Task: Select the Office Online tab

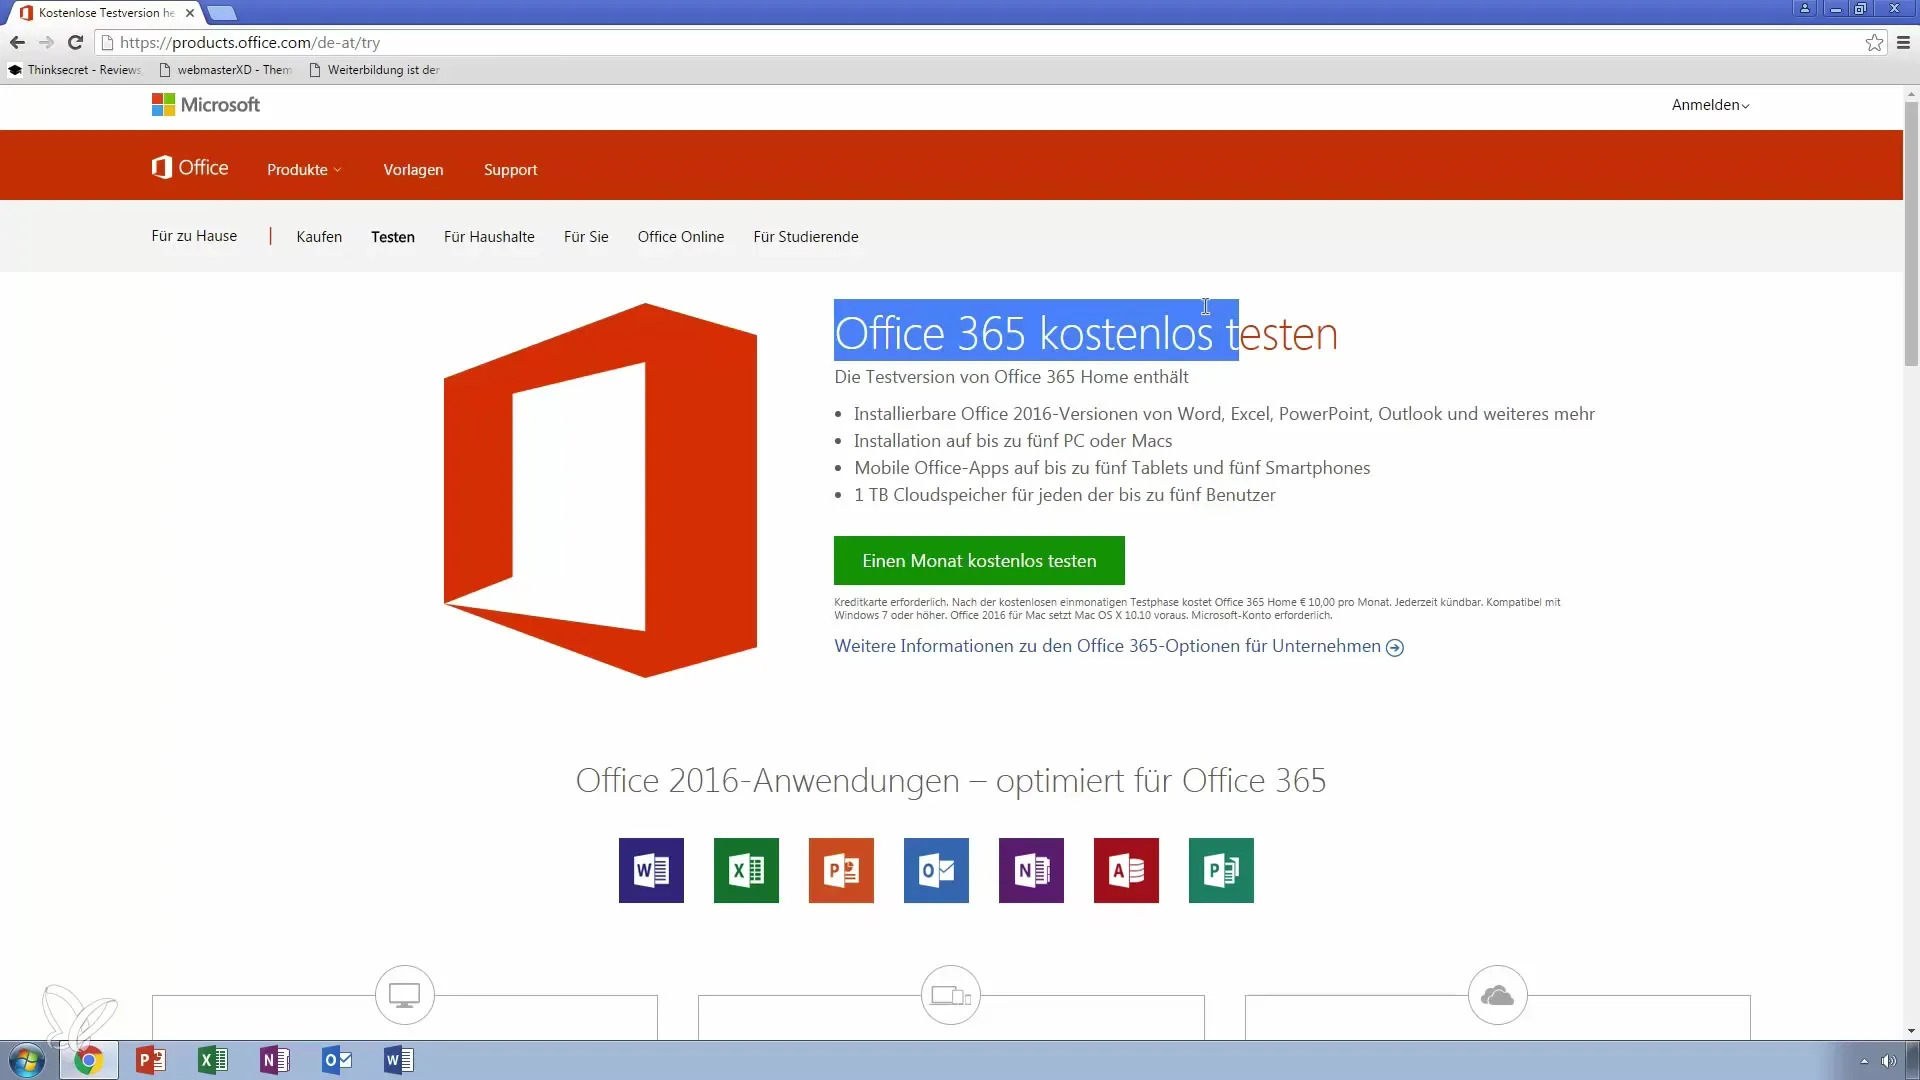Action: 681,237
